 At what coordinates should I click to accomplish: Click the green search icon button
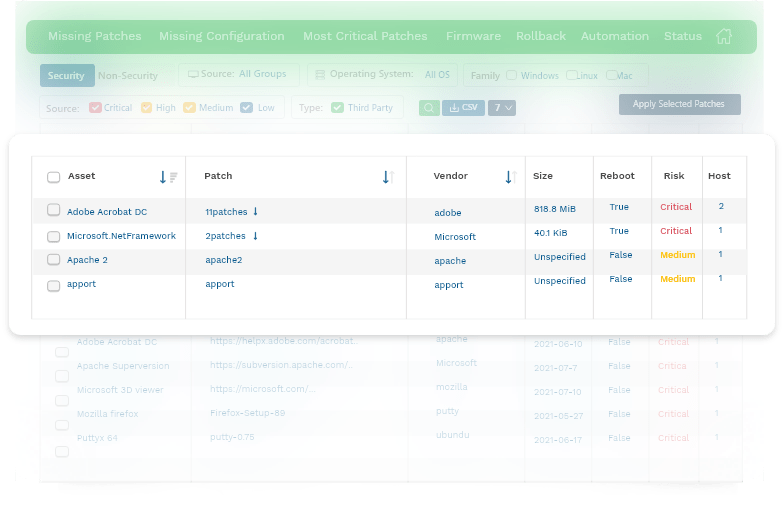[x=428, y=107]
